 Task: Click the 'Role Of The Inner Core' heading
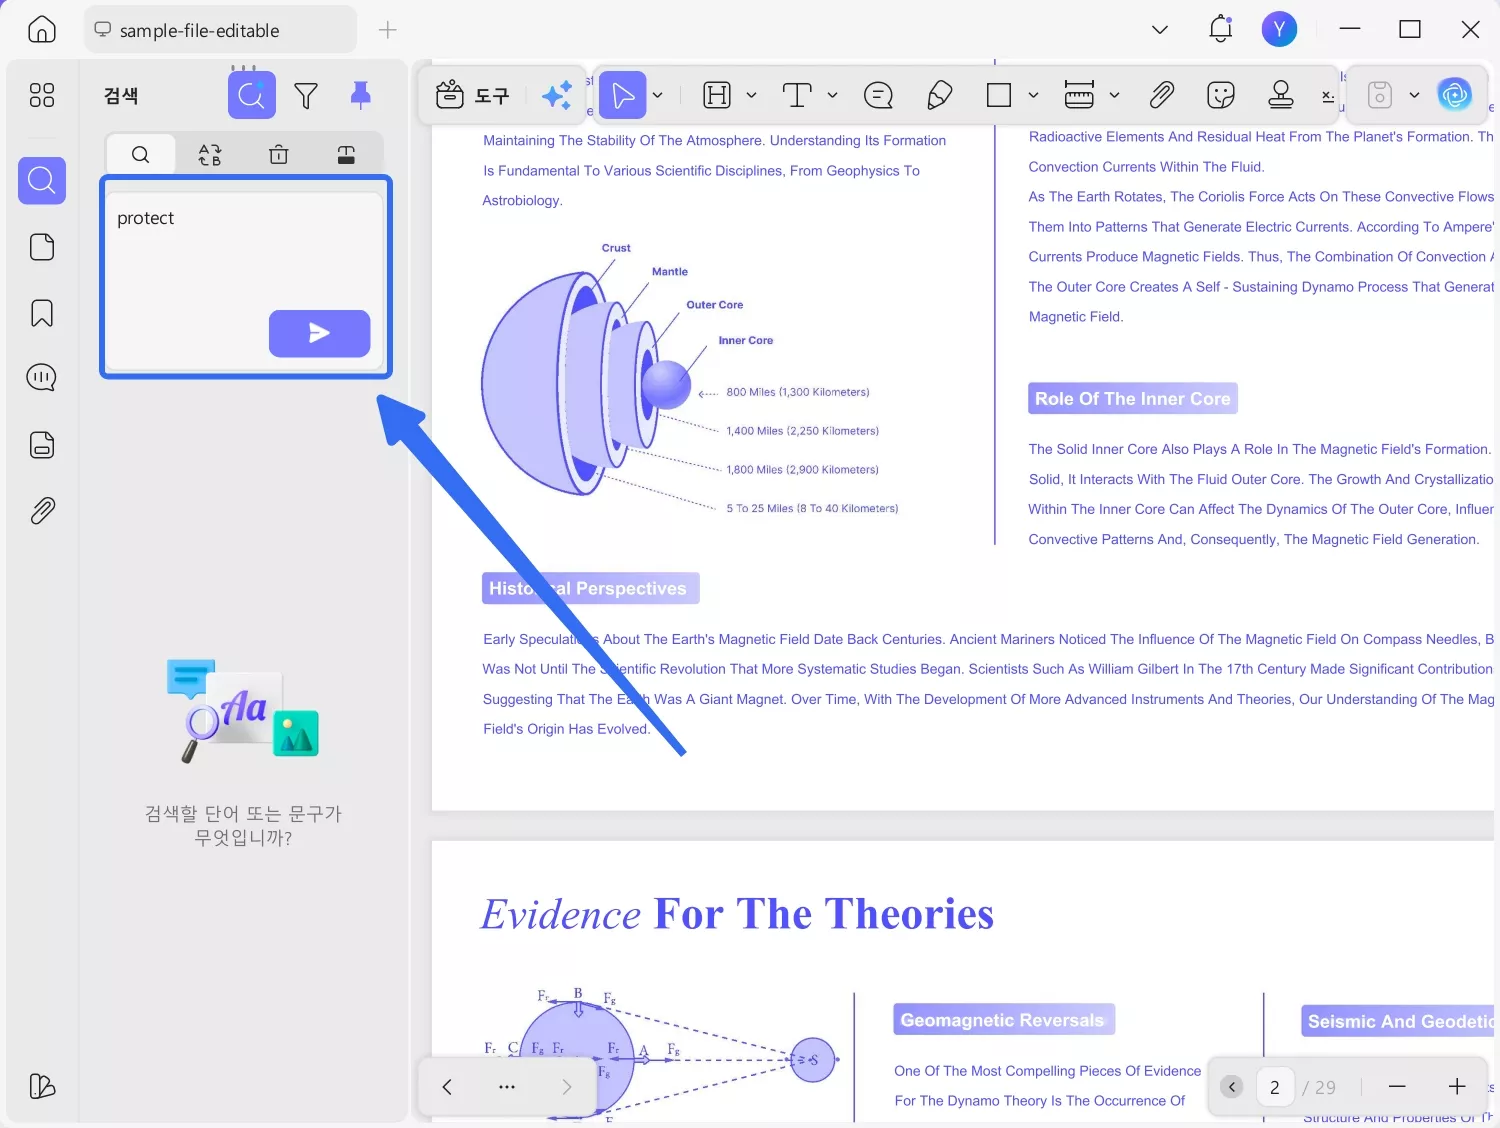[1133, 399]
